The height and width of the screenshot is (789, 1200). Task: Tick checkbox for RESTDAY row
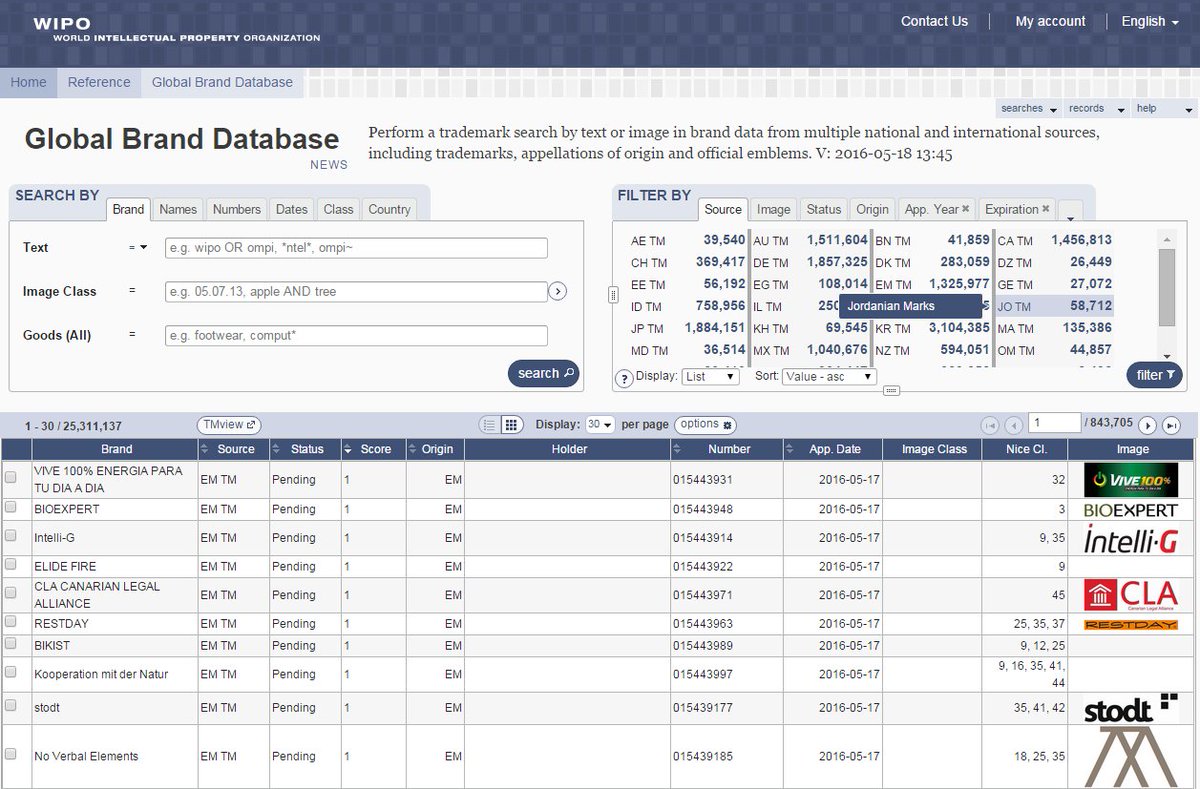pyautogui.click(x=11, y=622)
